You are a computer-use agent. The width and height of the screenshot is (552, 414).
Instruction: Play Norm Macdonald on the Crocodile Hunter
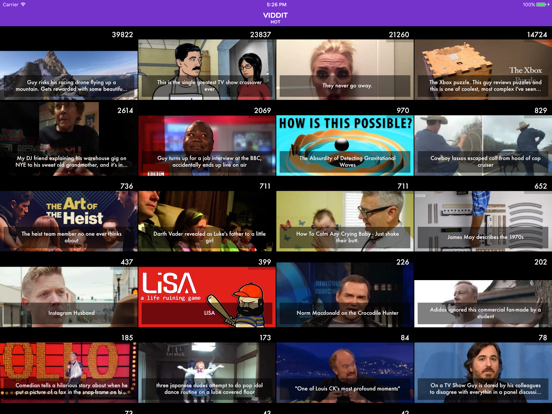pos(345,295)
